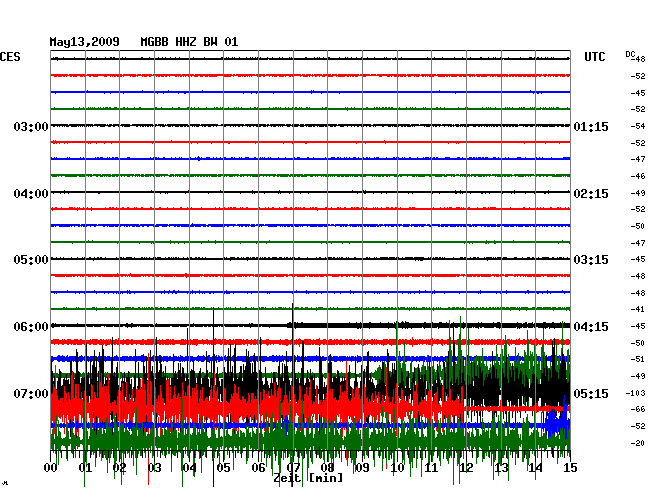The height and width of the screenshot is (494, 650).
Task: Select the 03:00 CES time label
Action: tap(31, 126)
